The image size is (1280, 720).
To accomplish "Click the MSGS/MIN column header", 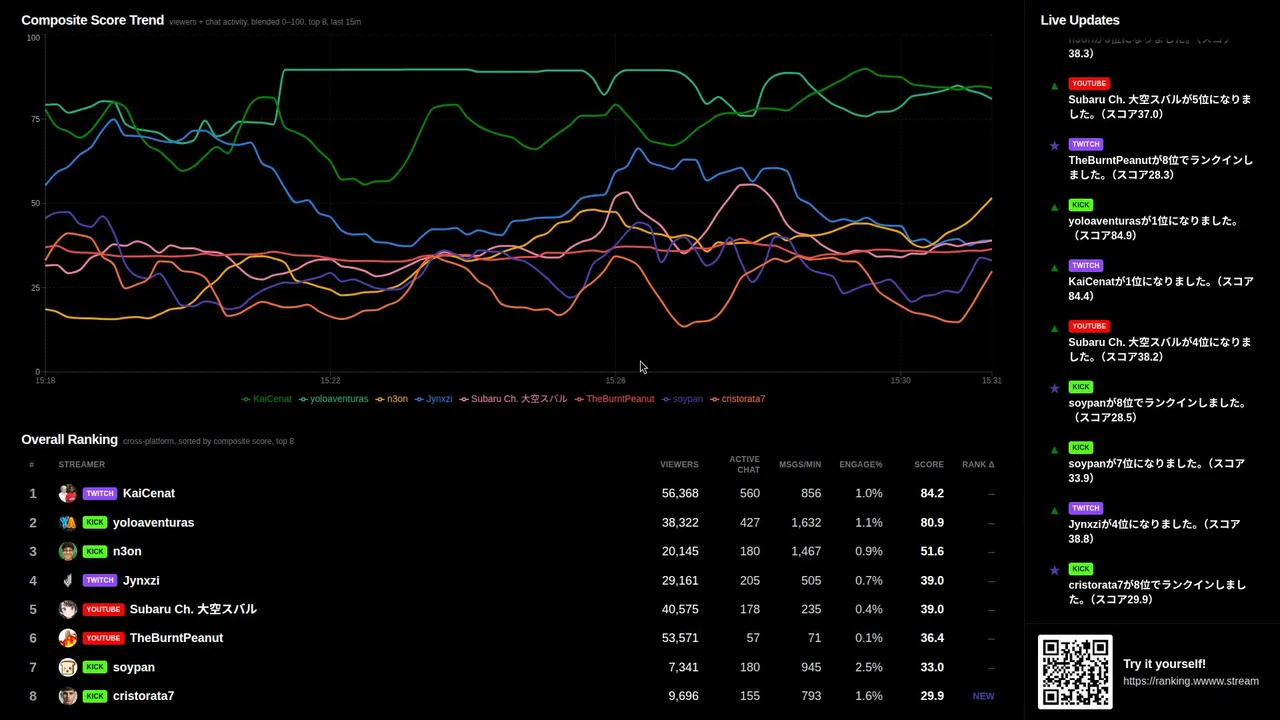I will coord(800,464).
